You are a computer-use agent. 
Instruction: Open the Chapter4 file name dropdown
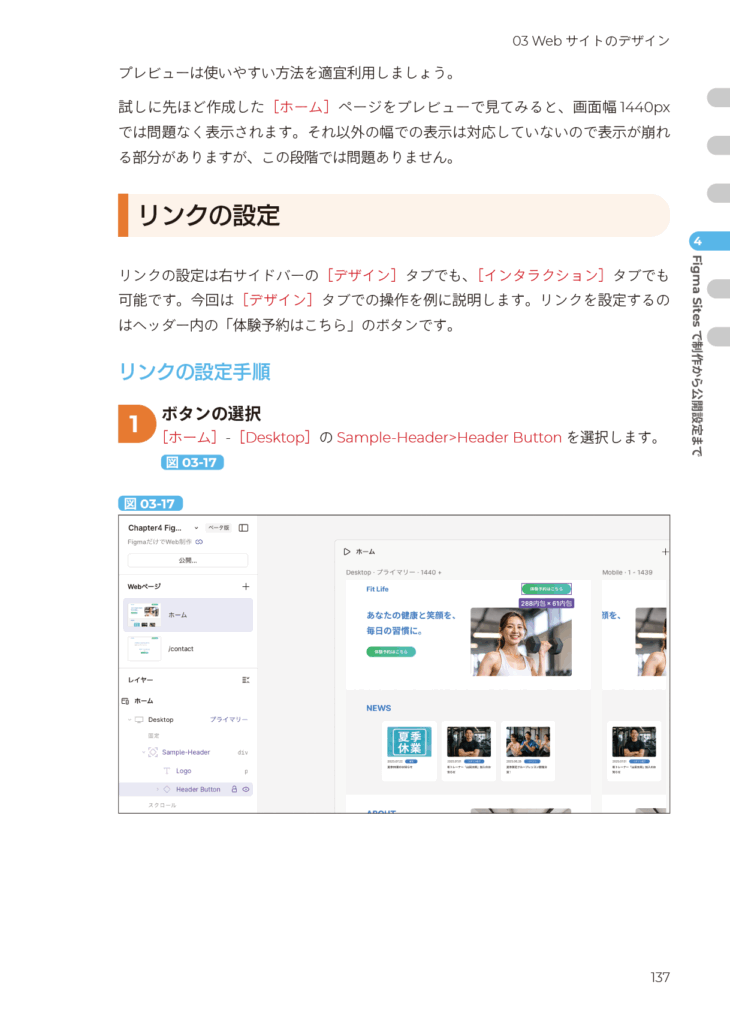196,527
